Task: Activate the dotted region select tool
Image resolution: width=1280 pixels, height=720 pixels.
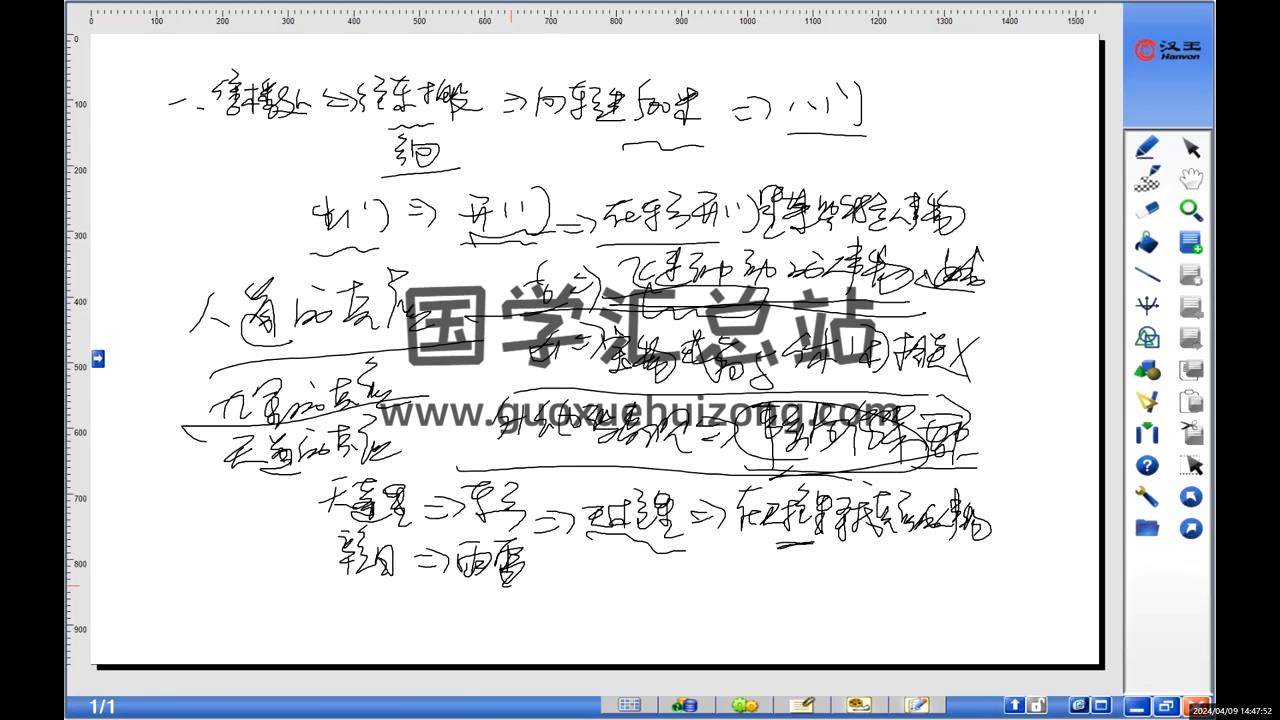Action: click(x=1191, y=465)
